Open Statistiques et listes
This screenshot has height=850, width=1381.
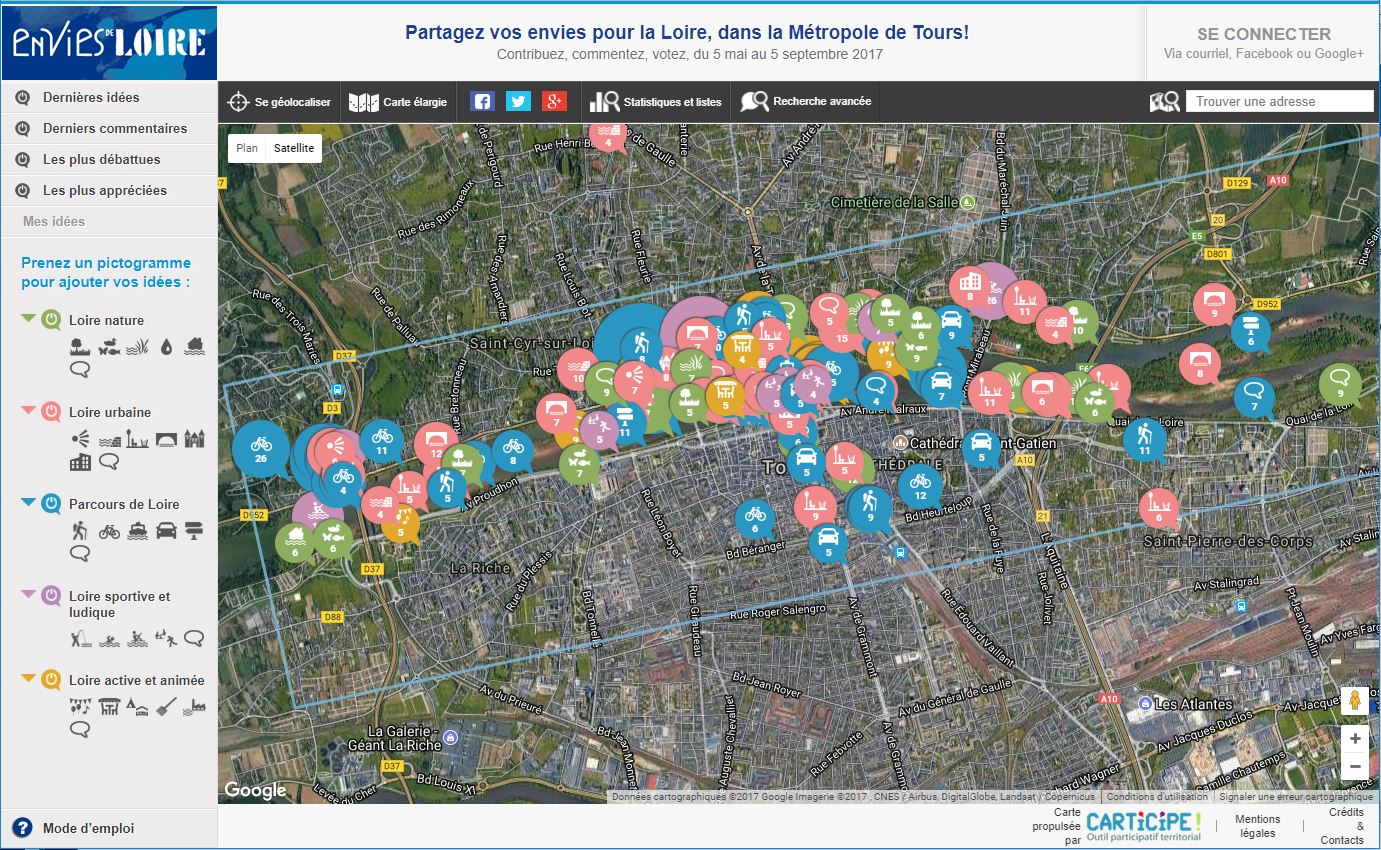(x=656, y=102)
